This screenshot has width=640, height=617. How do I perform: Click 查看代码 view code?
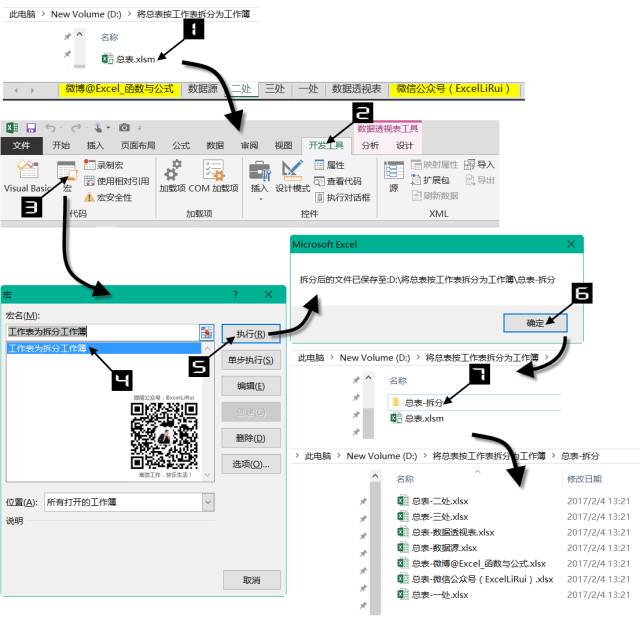[x=338, y=181]
